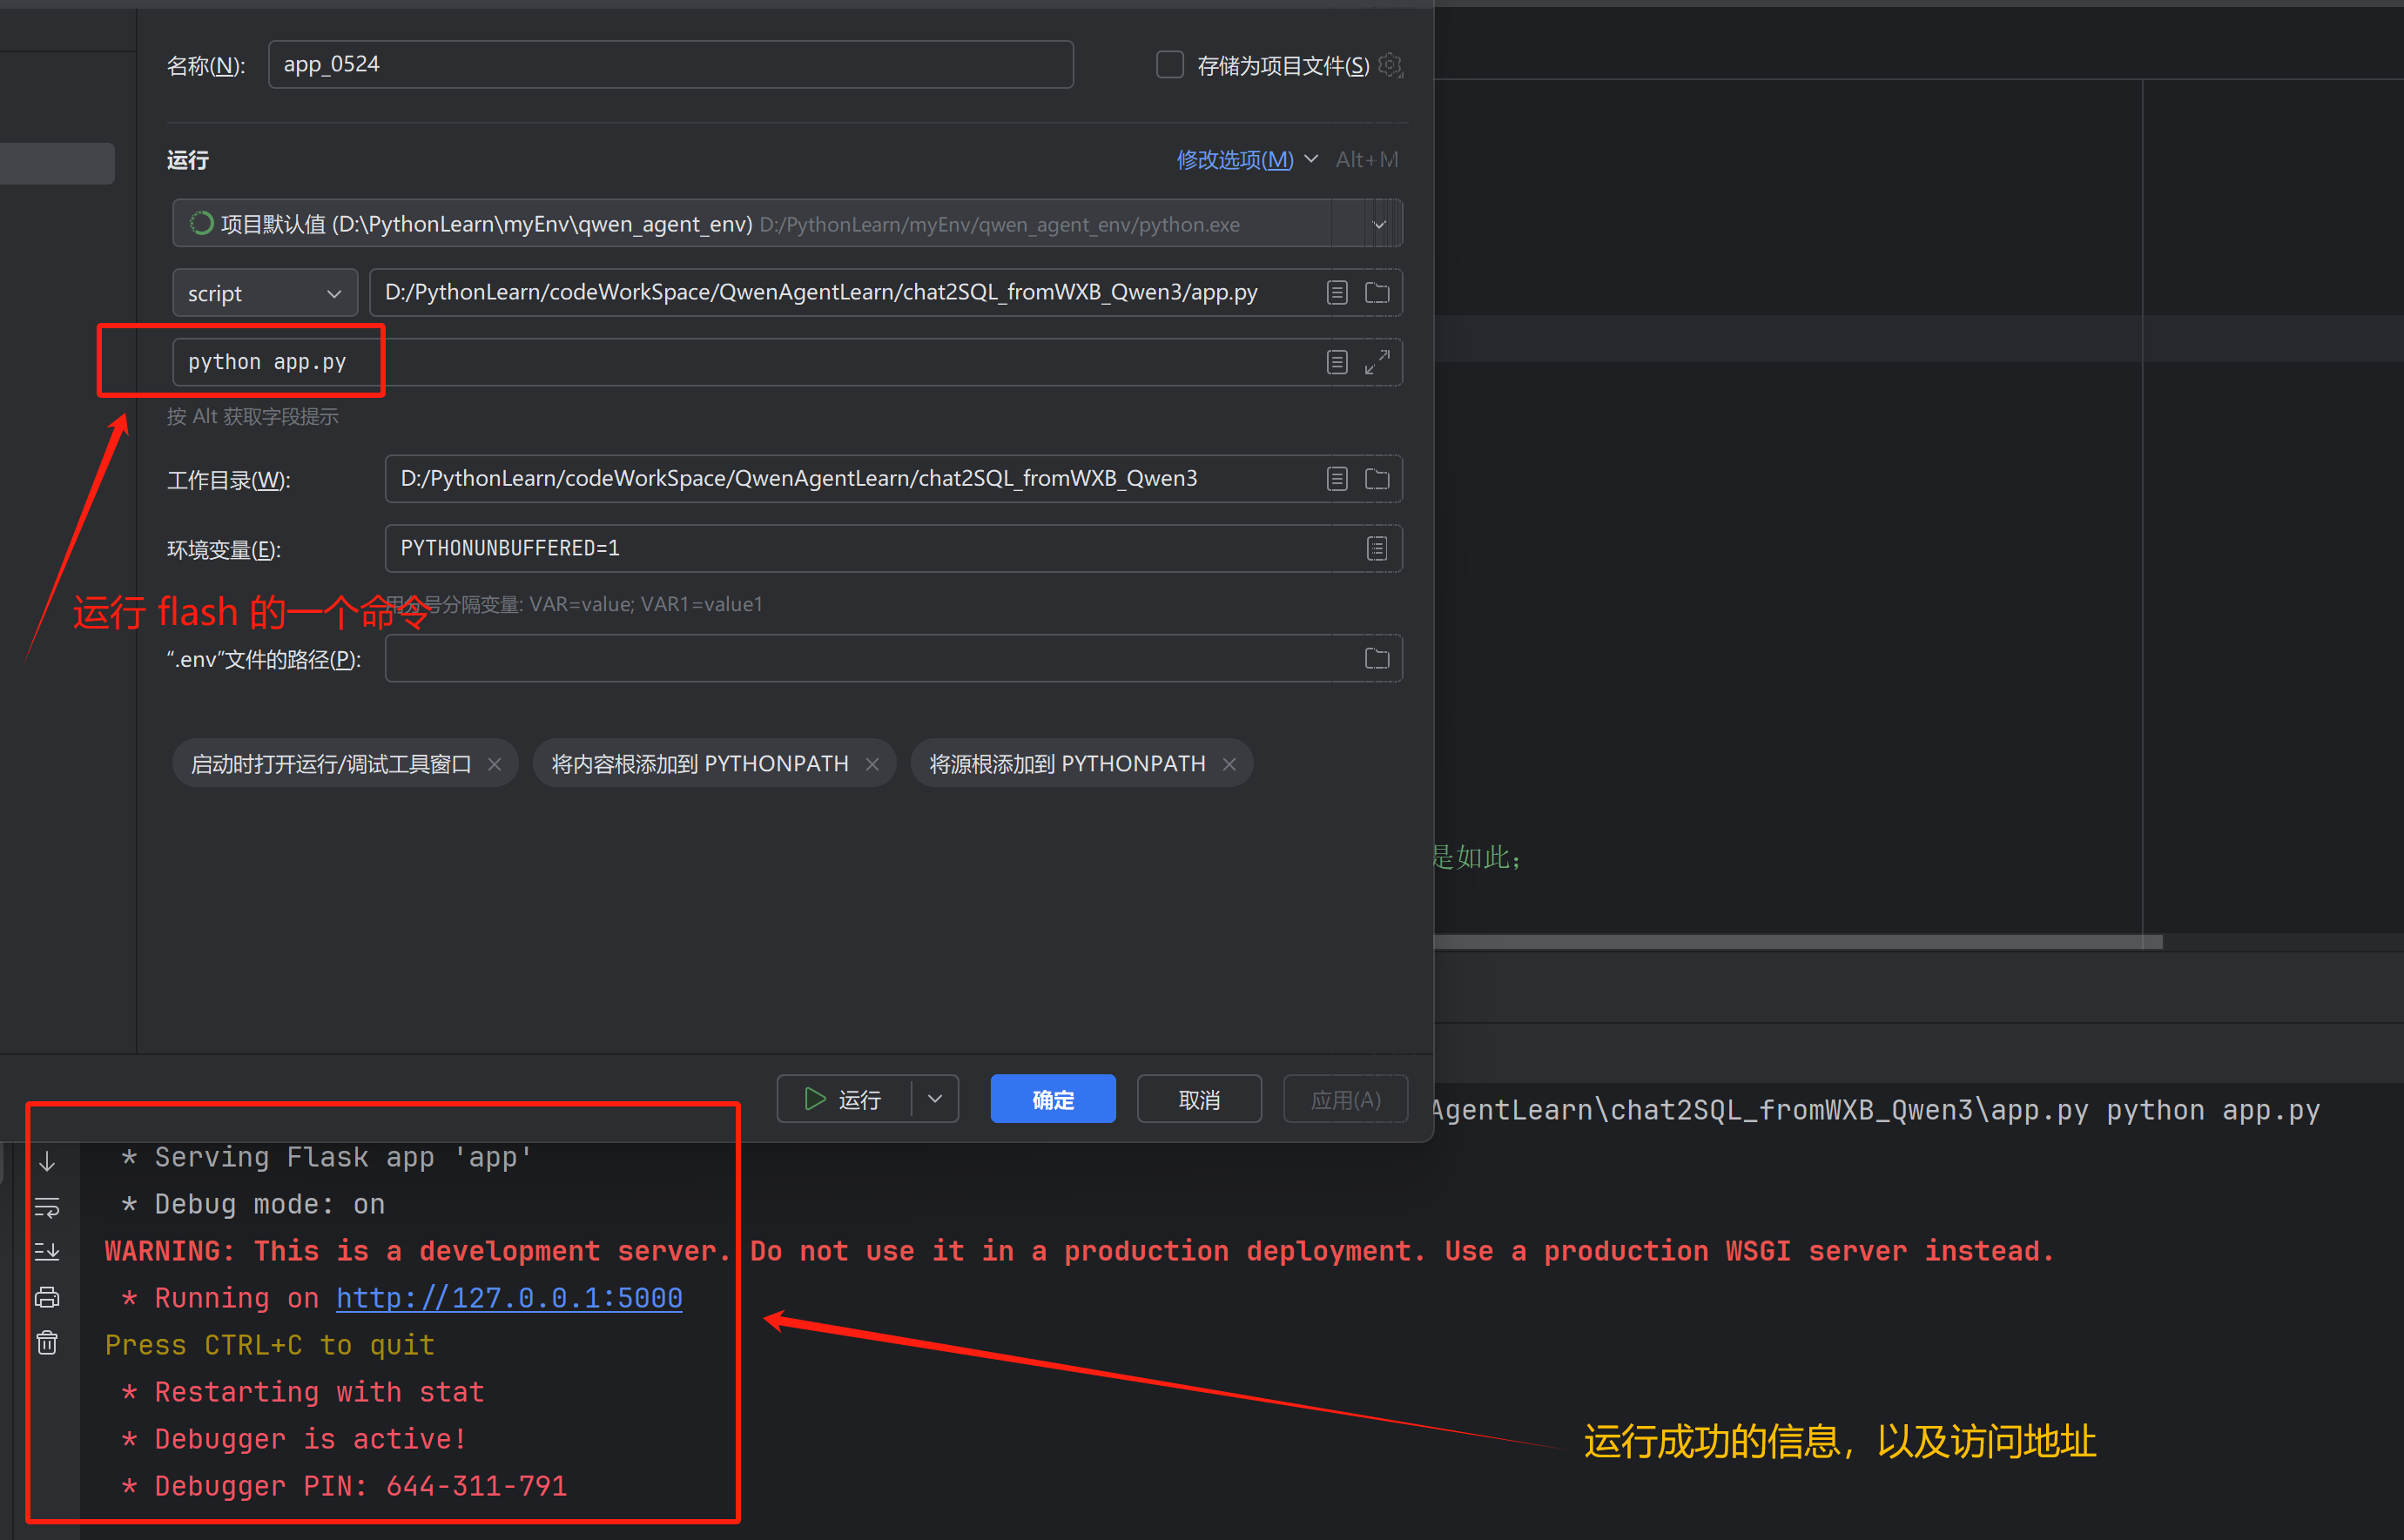Image resolution: width=2404 pixels, height=1540 pixels.
Task: Open dropdown arrow next to 运行 button
Action: (x=935, y=1099)
